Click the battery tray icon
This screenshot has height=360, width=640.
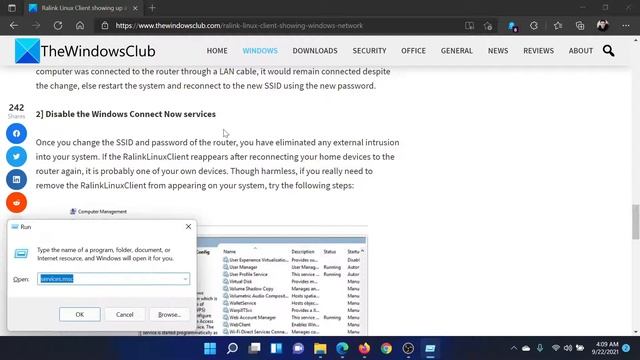pyautogui.click(x=580, y=348)
